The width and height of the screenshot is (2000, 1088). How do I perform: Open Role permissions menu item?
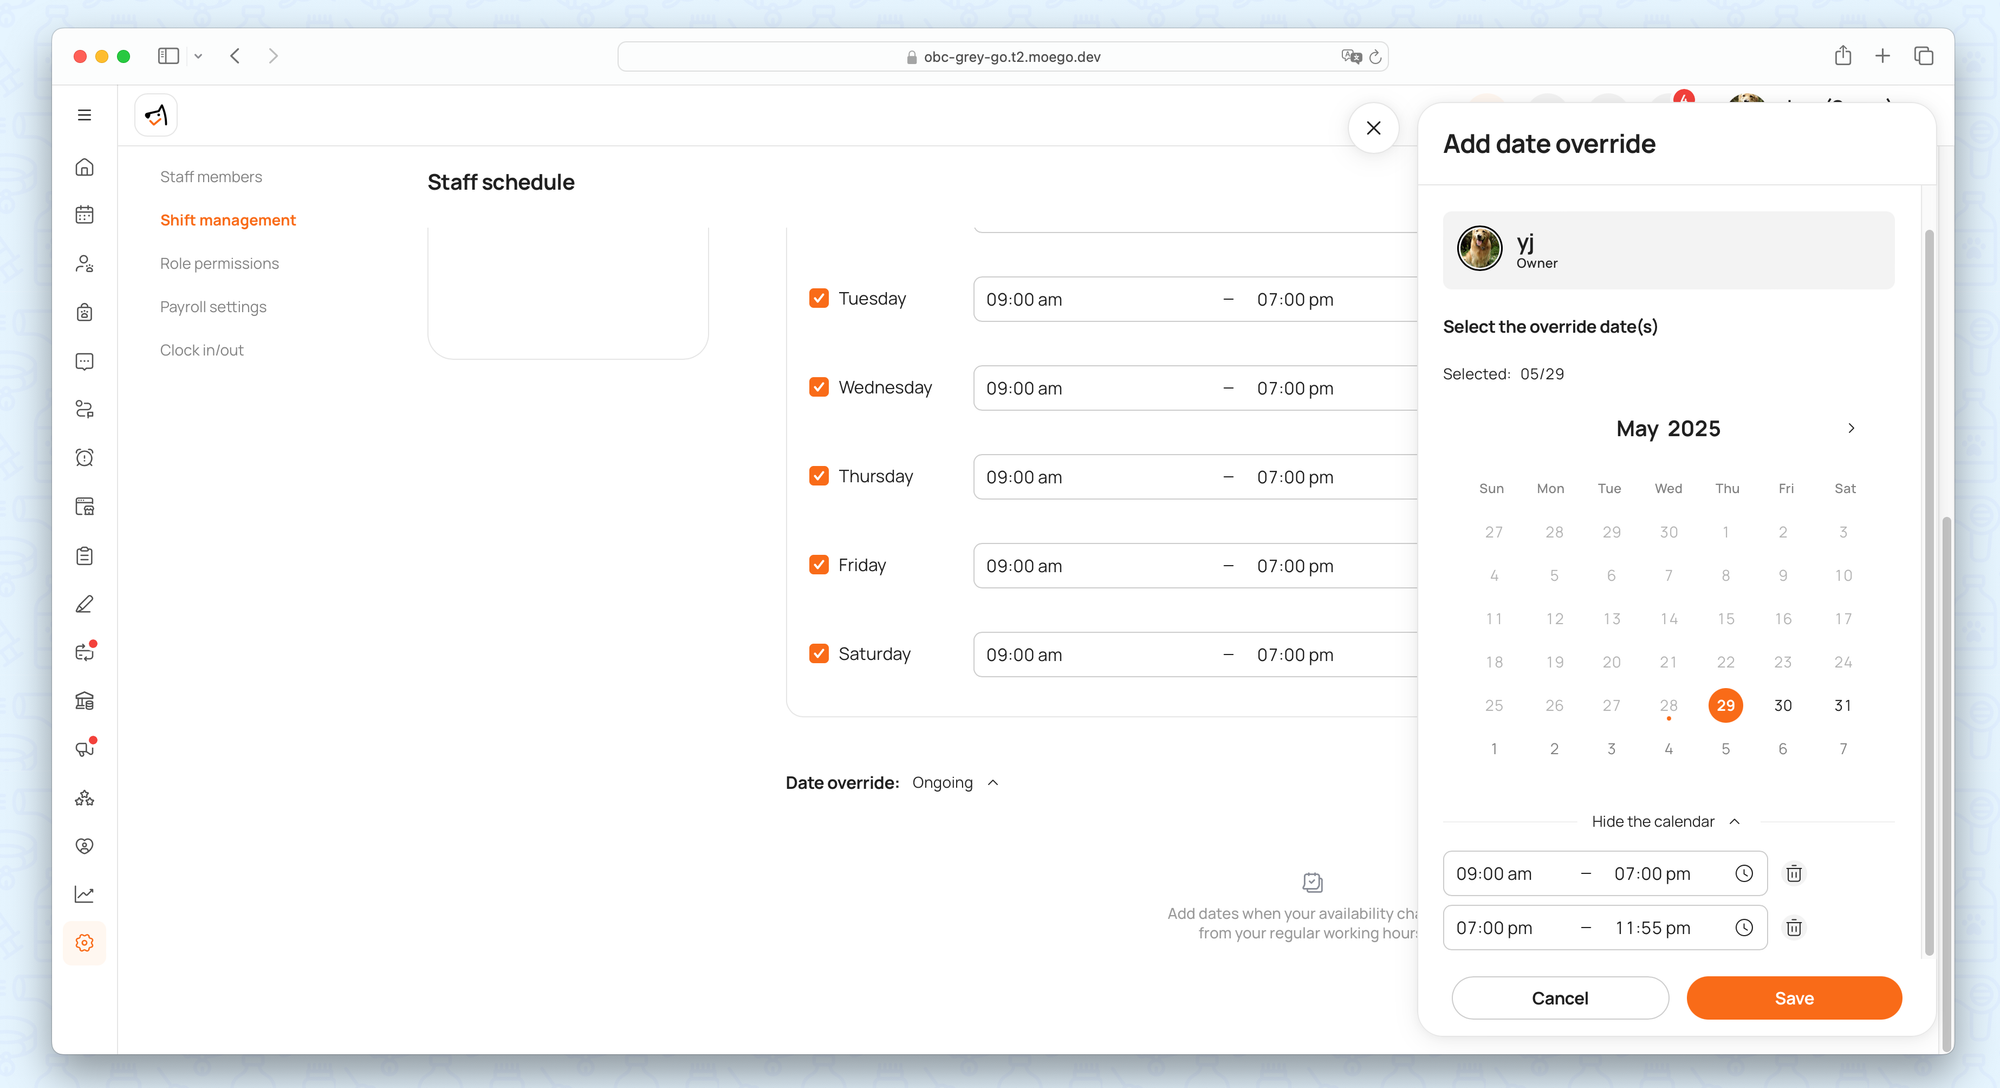[219, 264]
